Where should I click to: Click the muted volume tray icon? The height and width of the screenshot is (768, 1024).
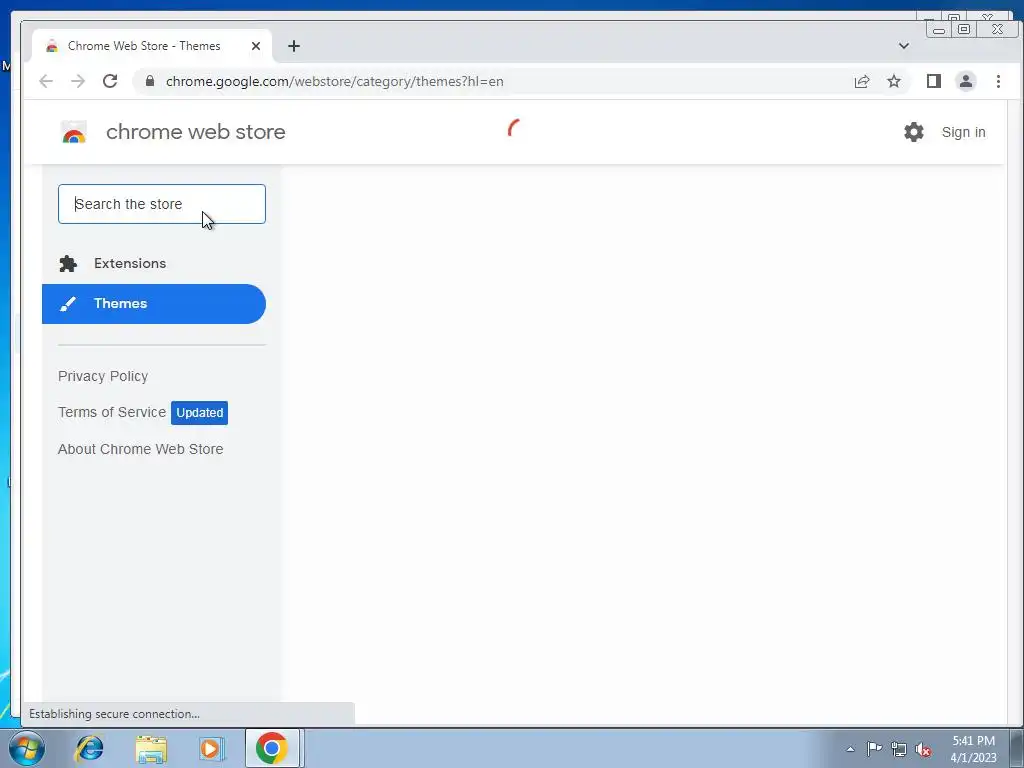(923, 749)
